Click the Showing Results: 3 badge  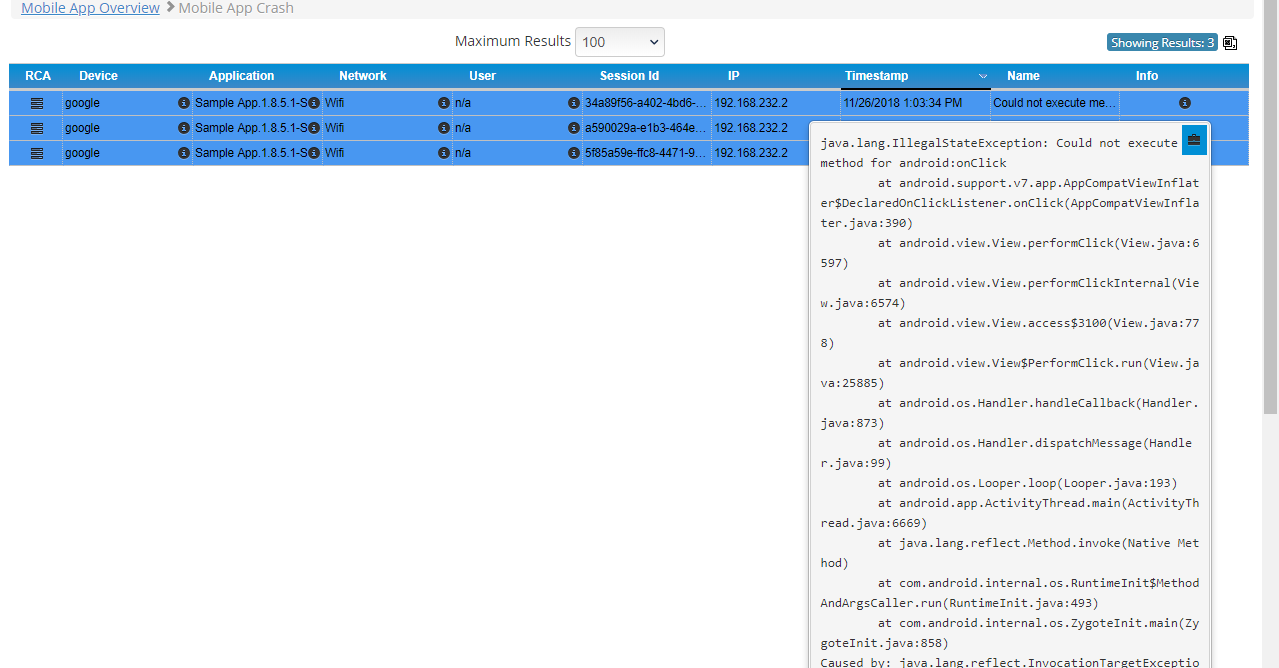1161,43
